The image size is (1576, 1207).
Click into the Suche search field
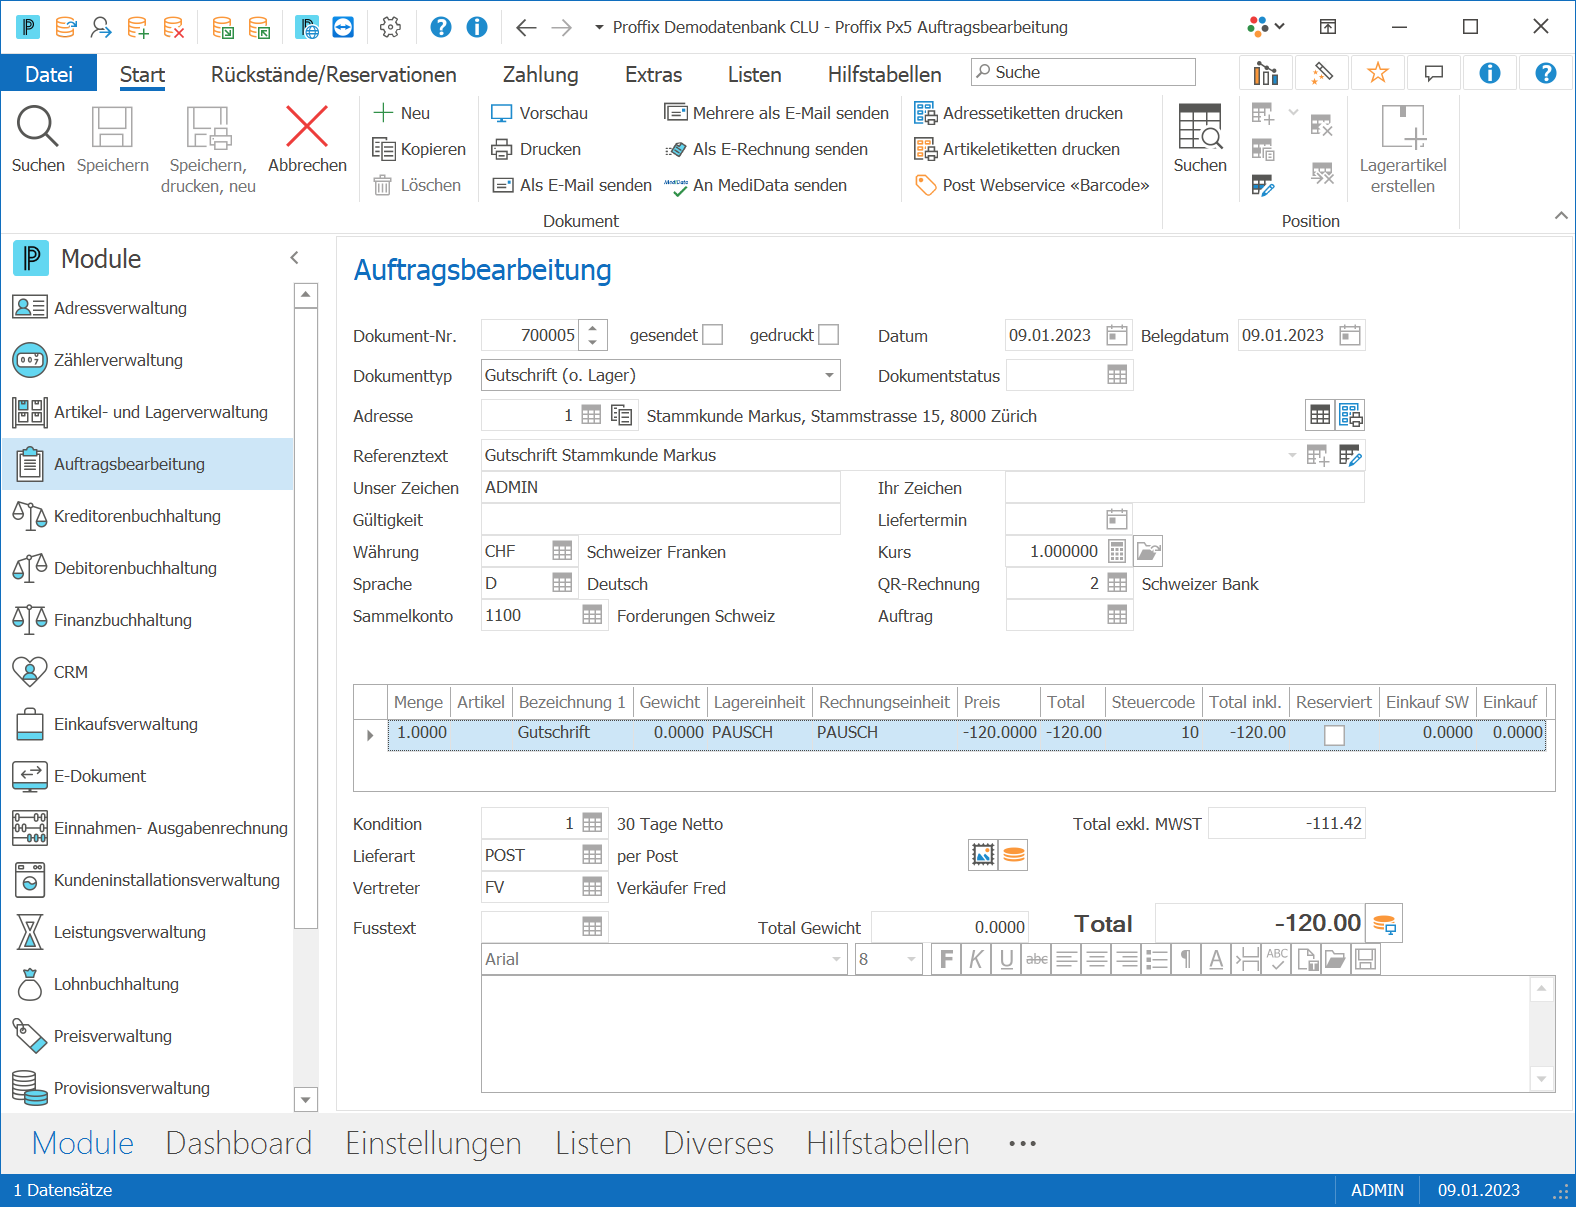[x=1083, y=72]
